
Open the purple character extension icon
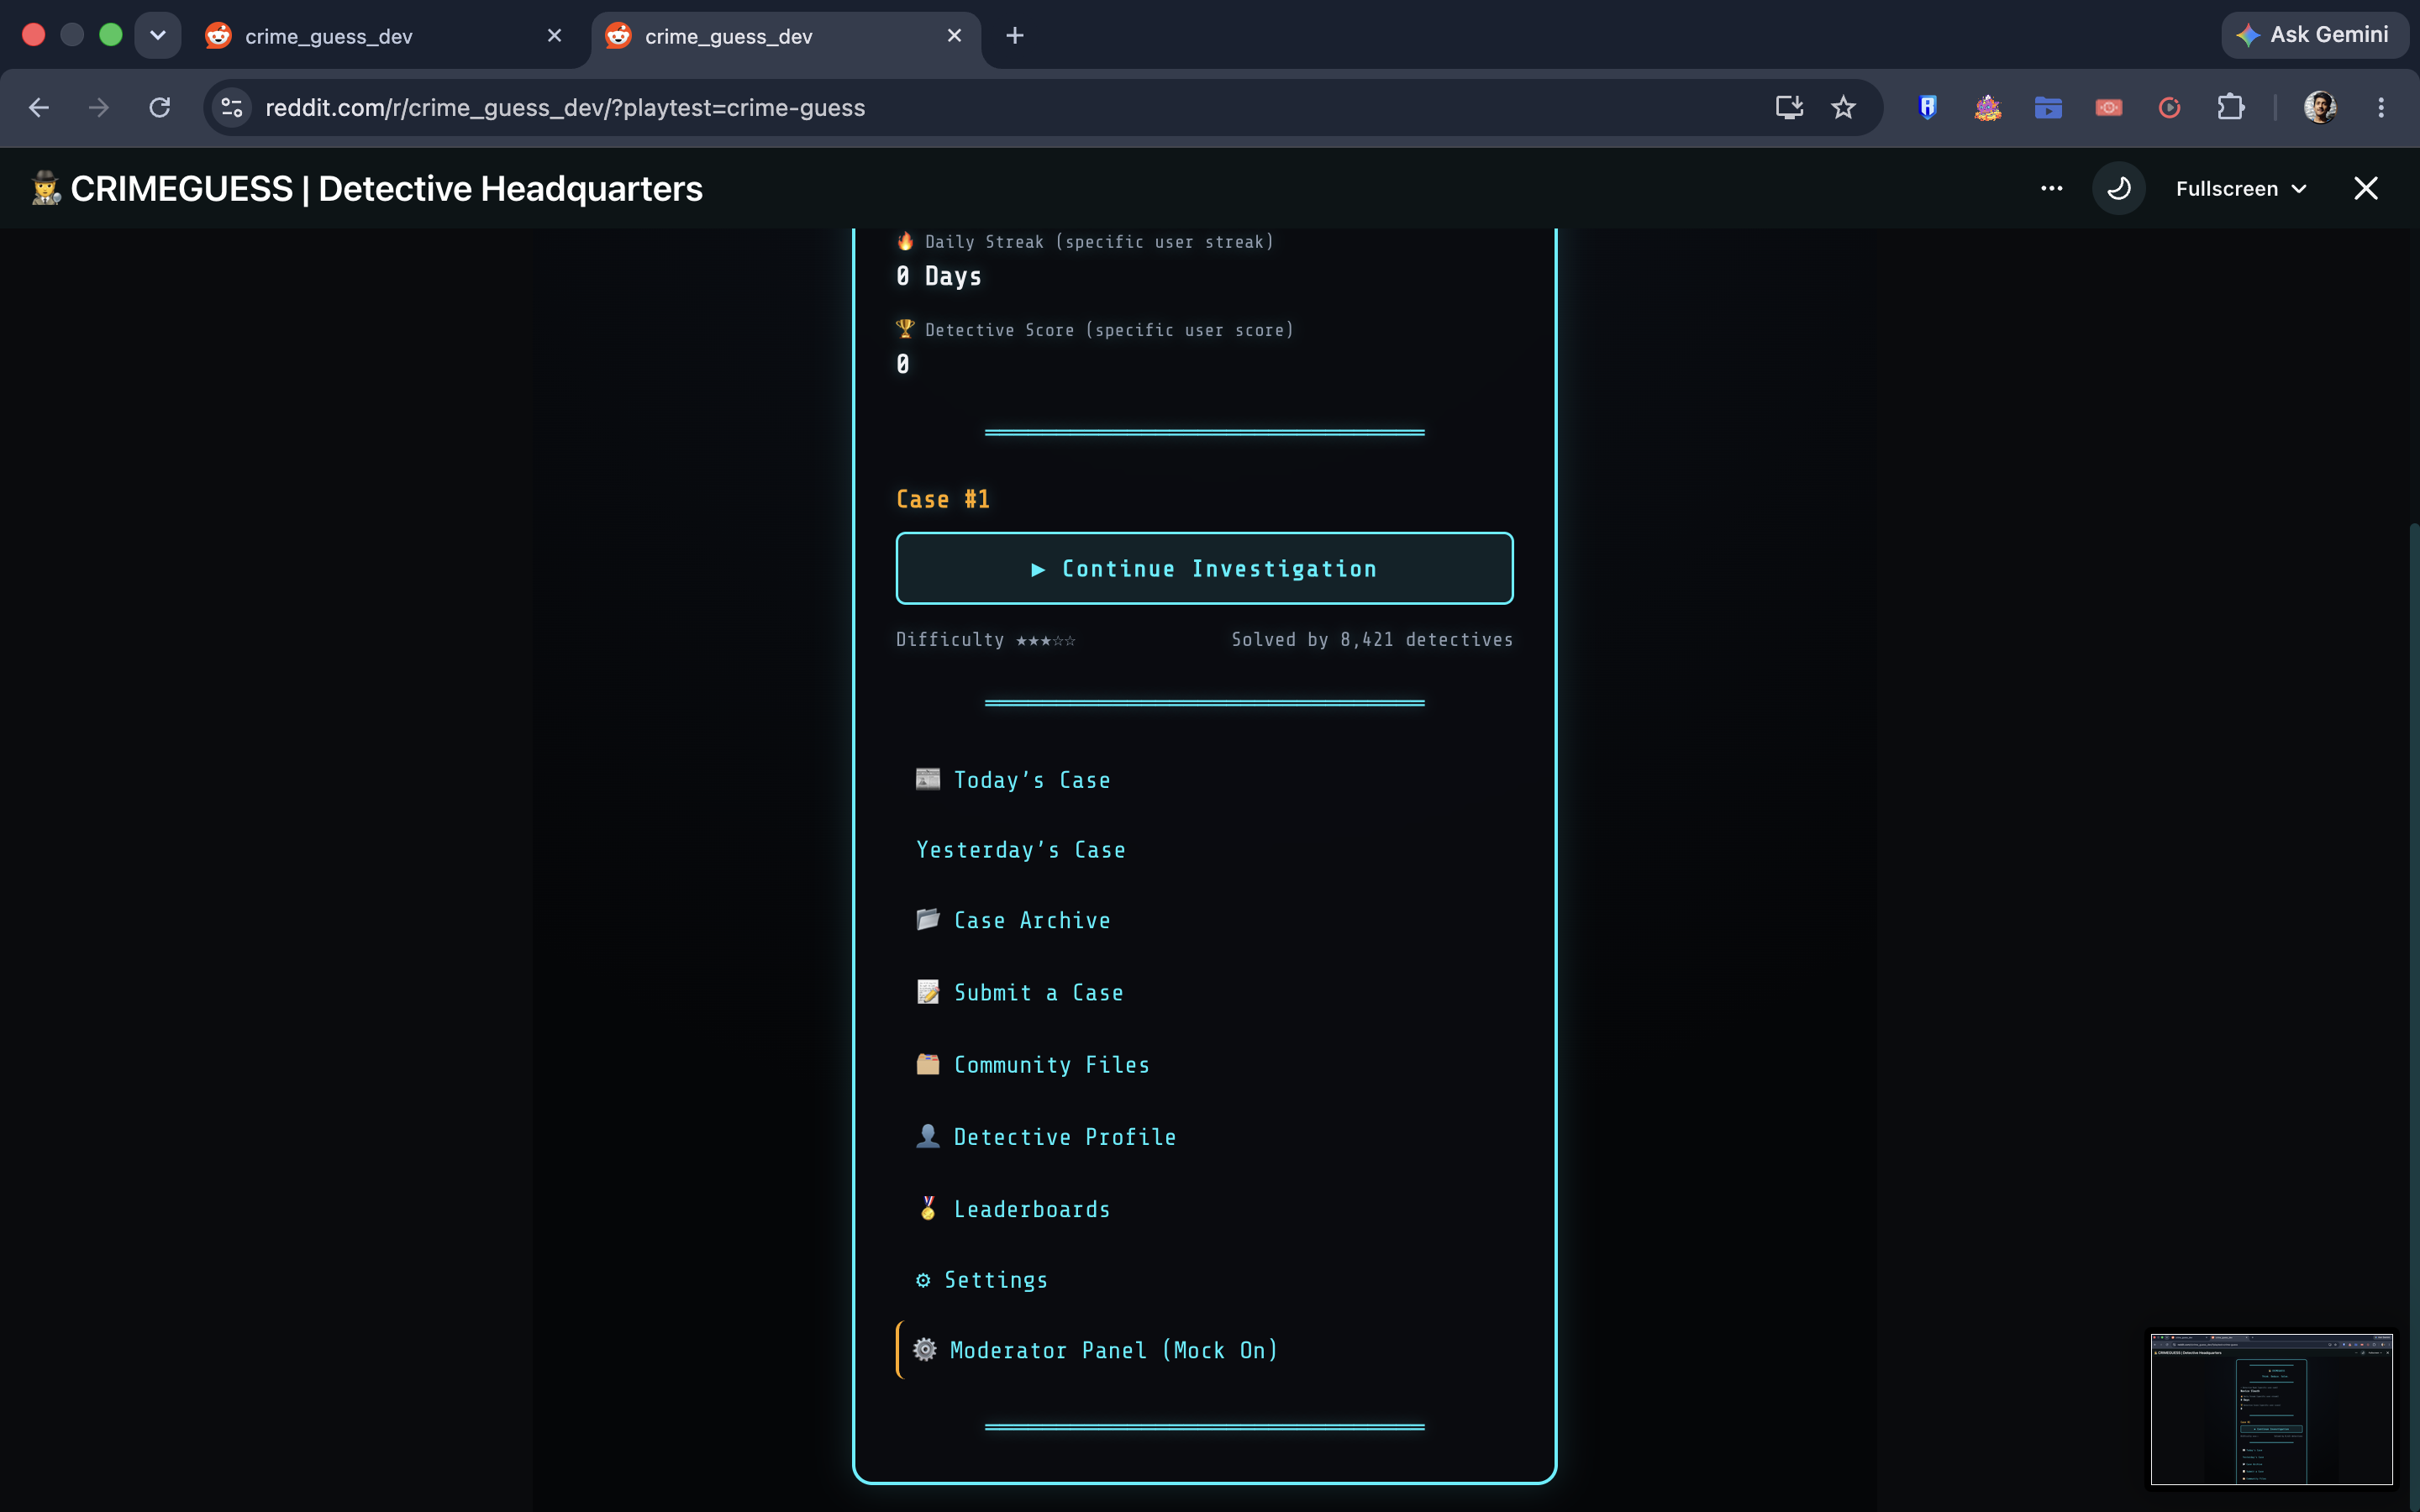[1987, 107]
